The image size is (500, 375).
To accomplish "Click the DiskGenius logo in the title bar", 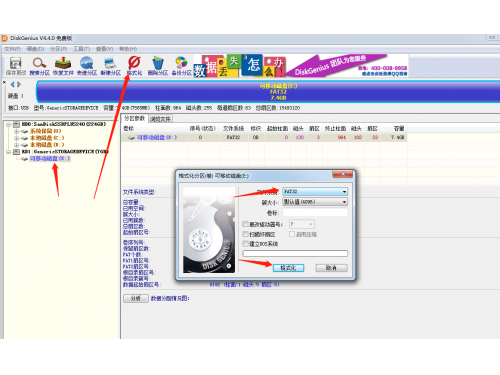I will point(5,38).
